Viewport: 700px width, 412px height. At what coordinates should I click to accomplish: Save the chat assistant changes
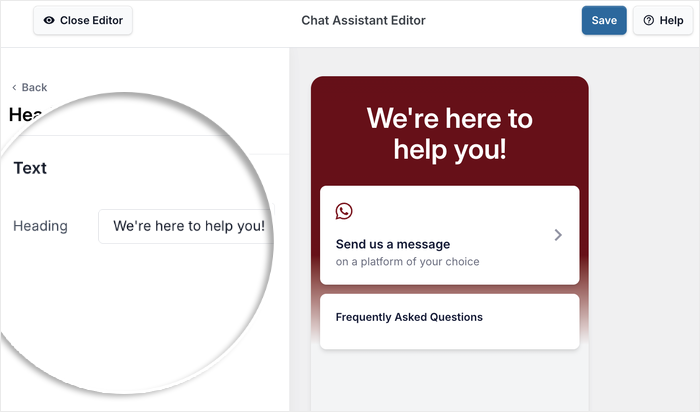tap(603, 20)
